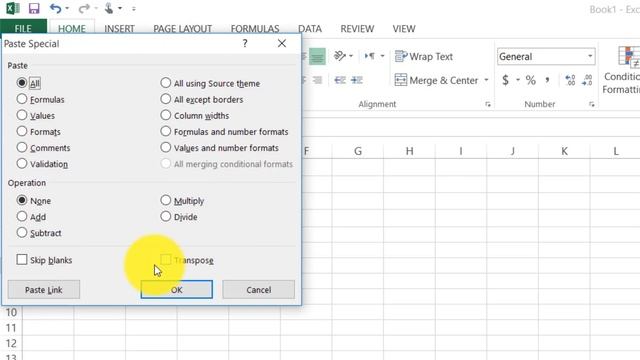640x360 pixels.
Task: Tick the Transpose checkbox
Action: [165, 260]
